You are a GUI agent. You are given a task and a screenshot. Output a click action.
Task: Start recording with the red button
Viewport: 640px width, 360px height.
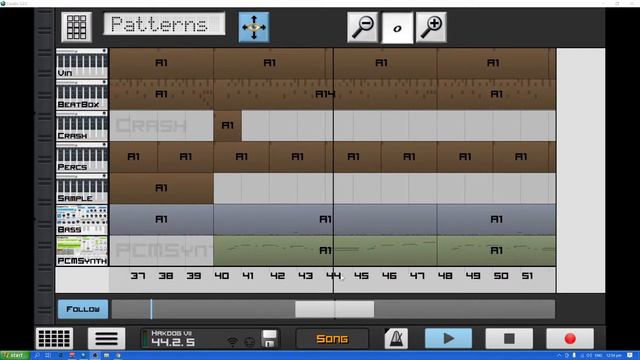(570, 338)
